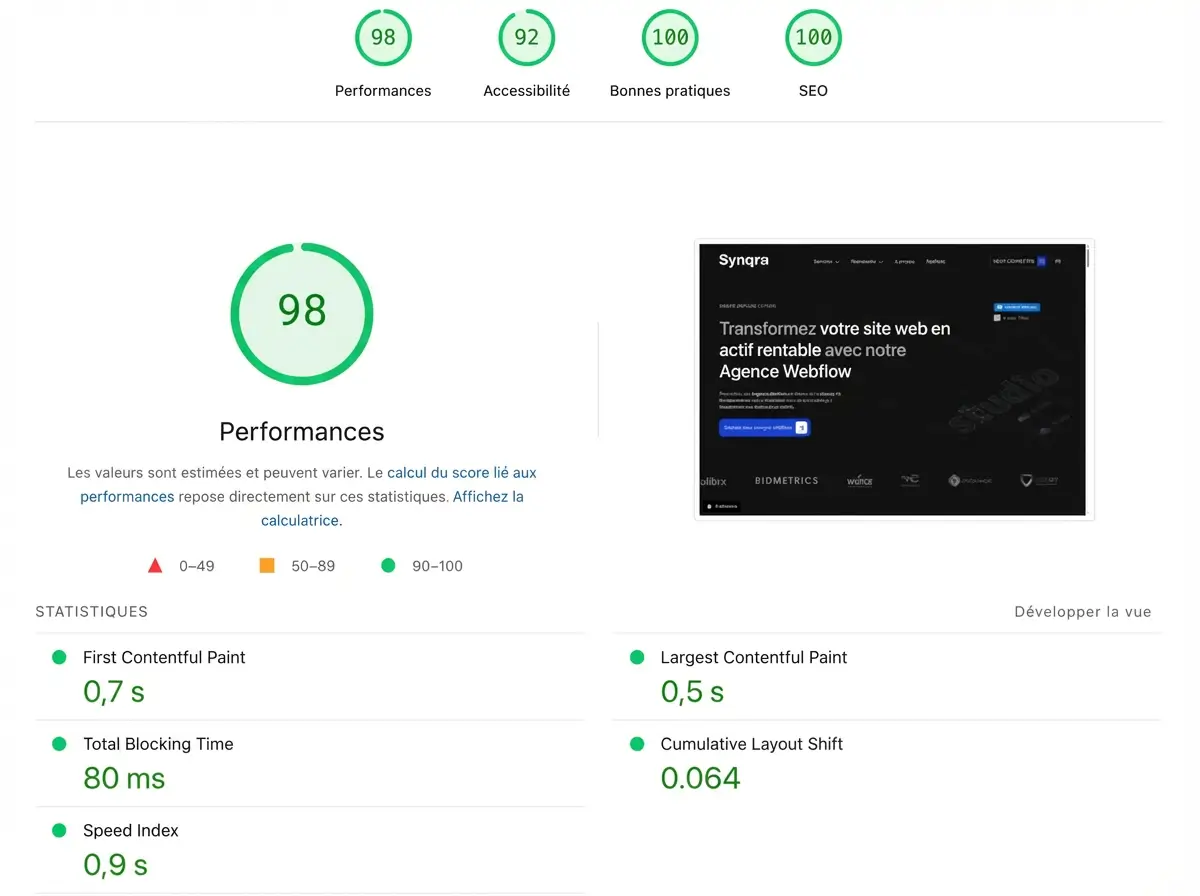Click the 100 Bonnes pratiques score gauge
Image resolution: width=1200 pixels, height=896 pixels.
click(670, 37)
